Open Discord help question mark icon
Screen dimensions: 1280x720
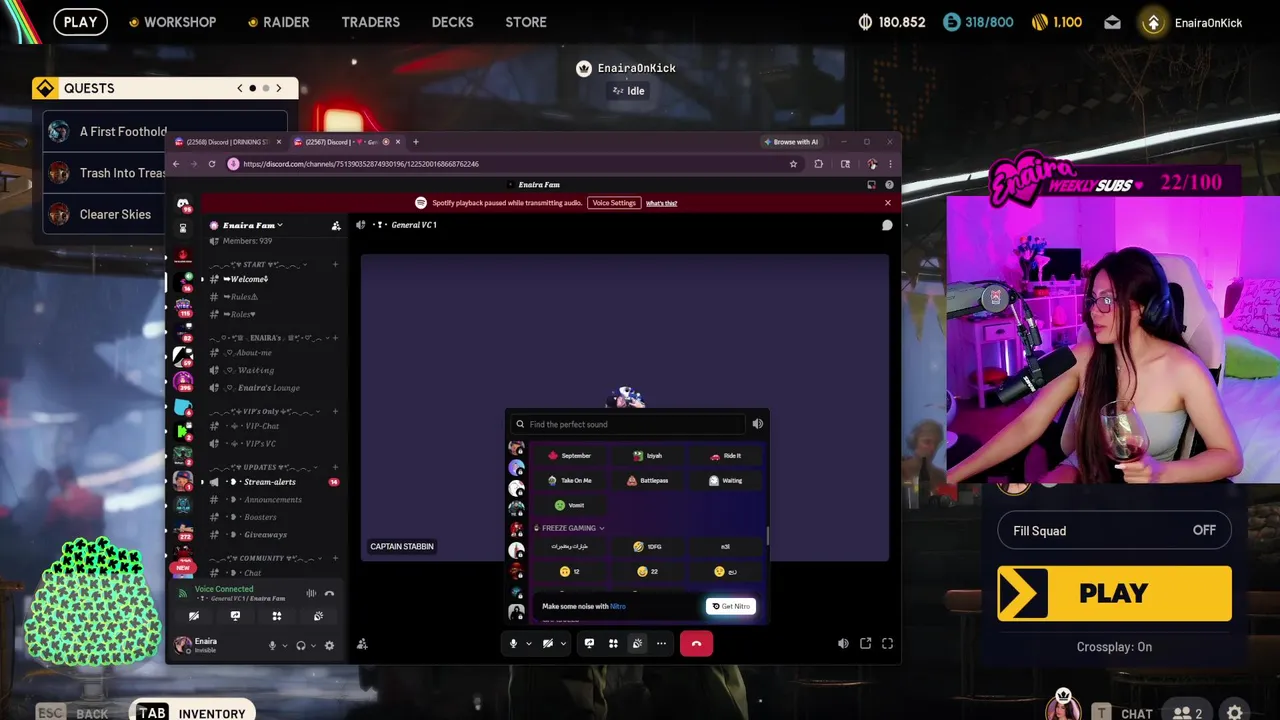887,185
